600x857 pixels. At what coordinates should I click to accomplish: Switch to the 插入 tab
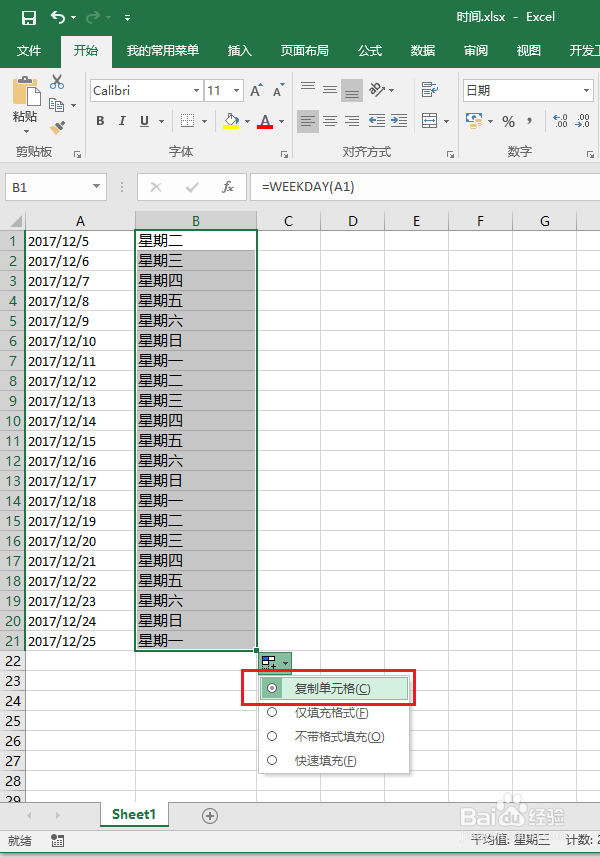[239, 51]
